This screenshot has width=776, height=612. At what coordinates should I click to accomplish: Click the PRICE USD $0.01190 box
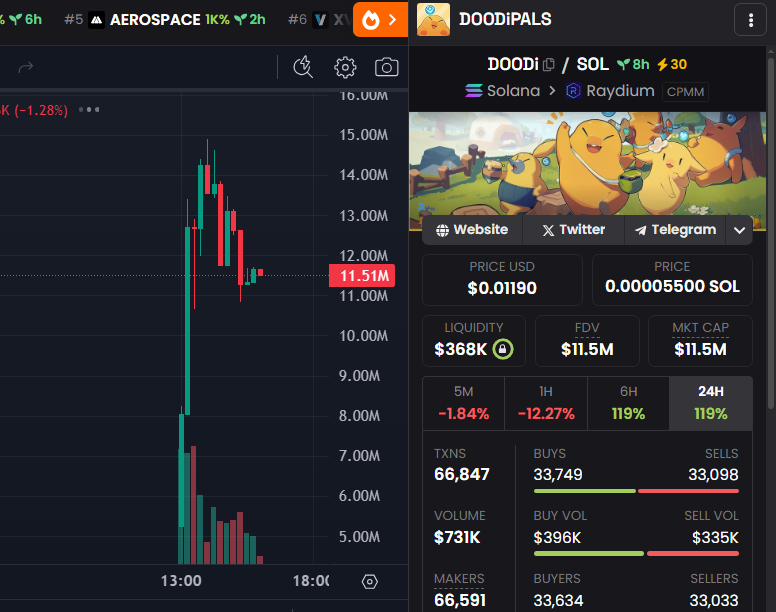pos(502,280)
